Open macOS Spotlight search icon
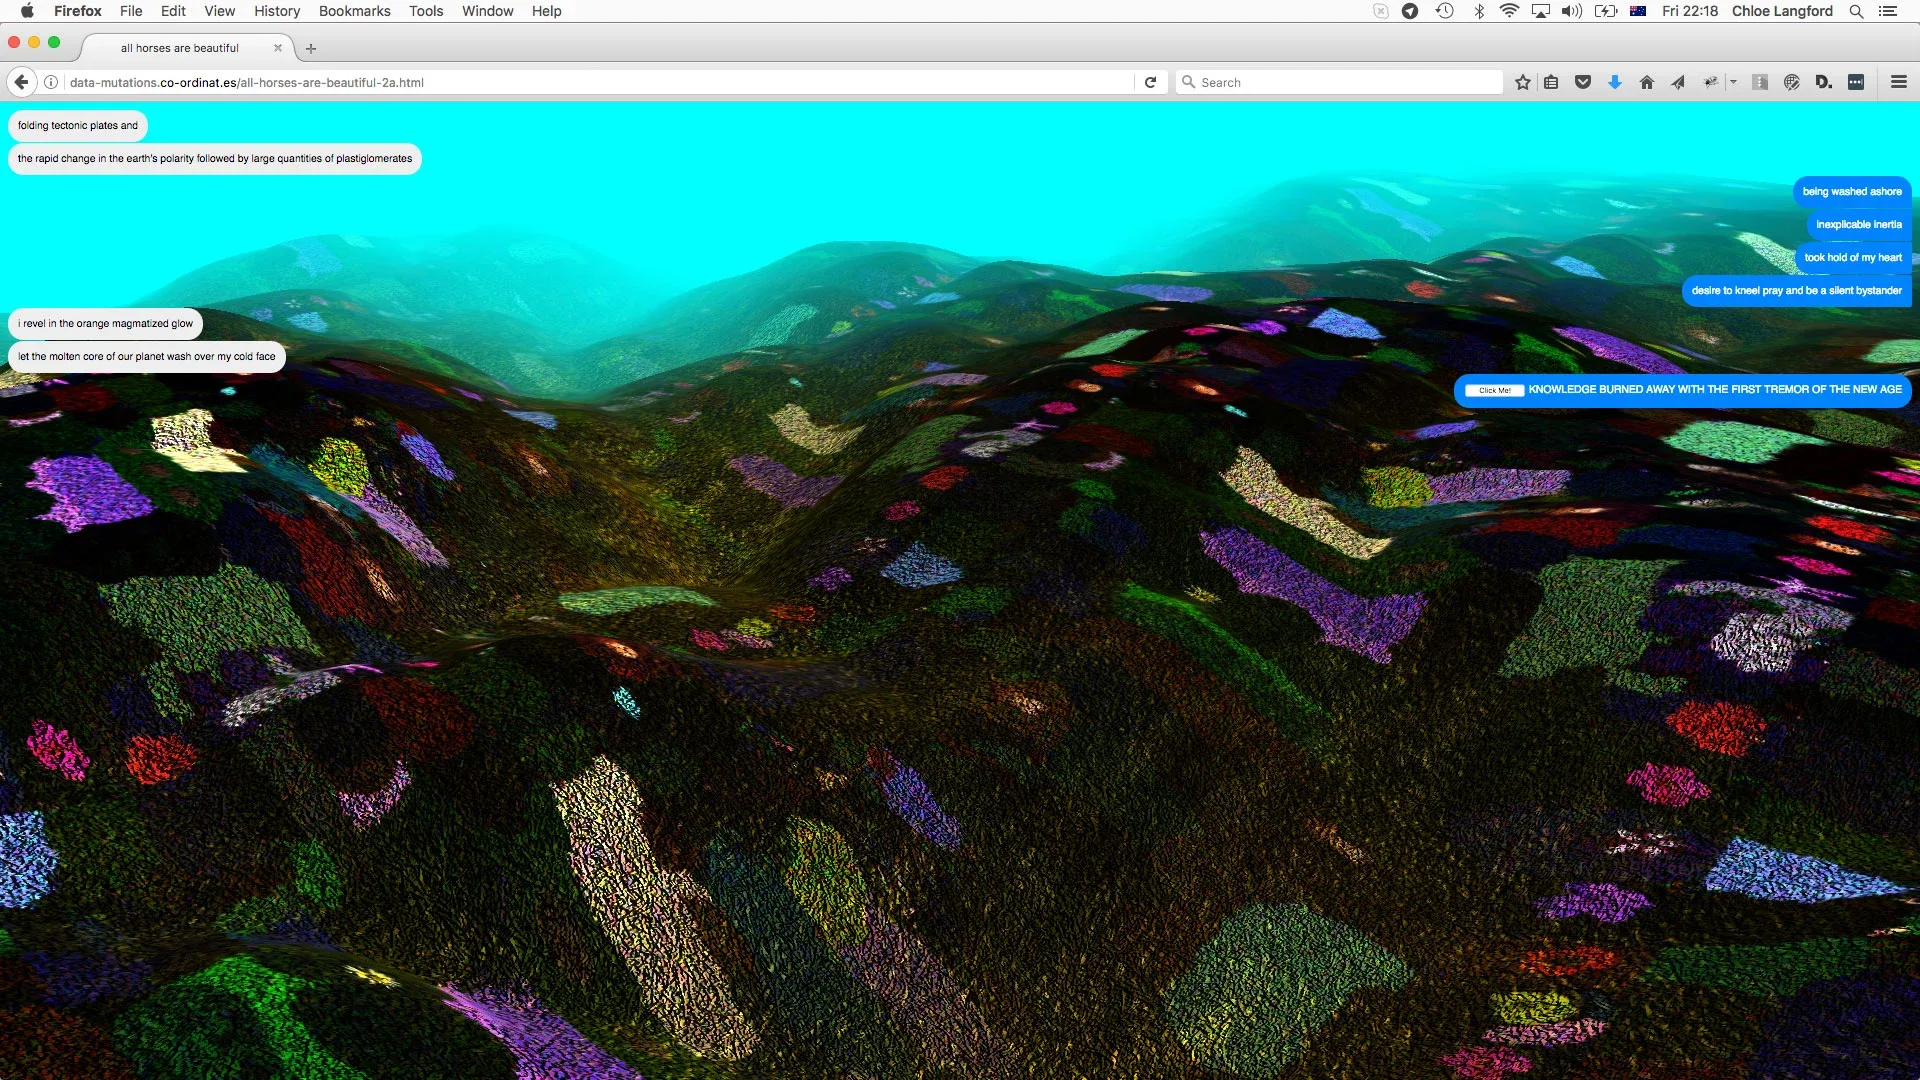Screen dimensions: 1920x1080 click(1856, 11)
